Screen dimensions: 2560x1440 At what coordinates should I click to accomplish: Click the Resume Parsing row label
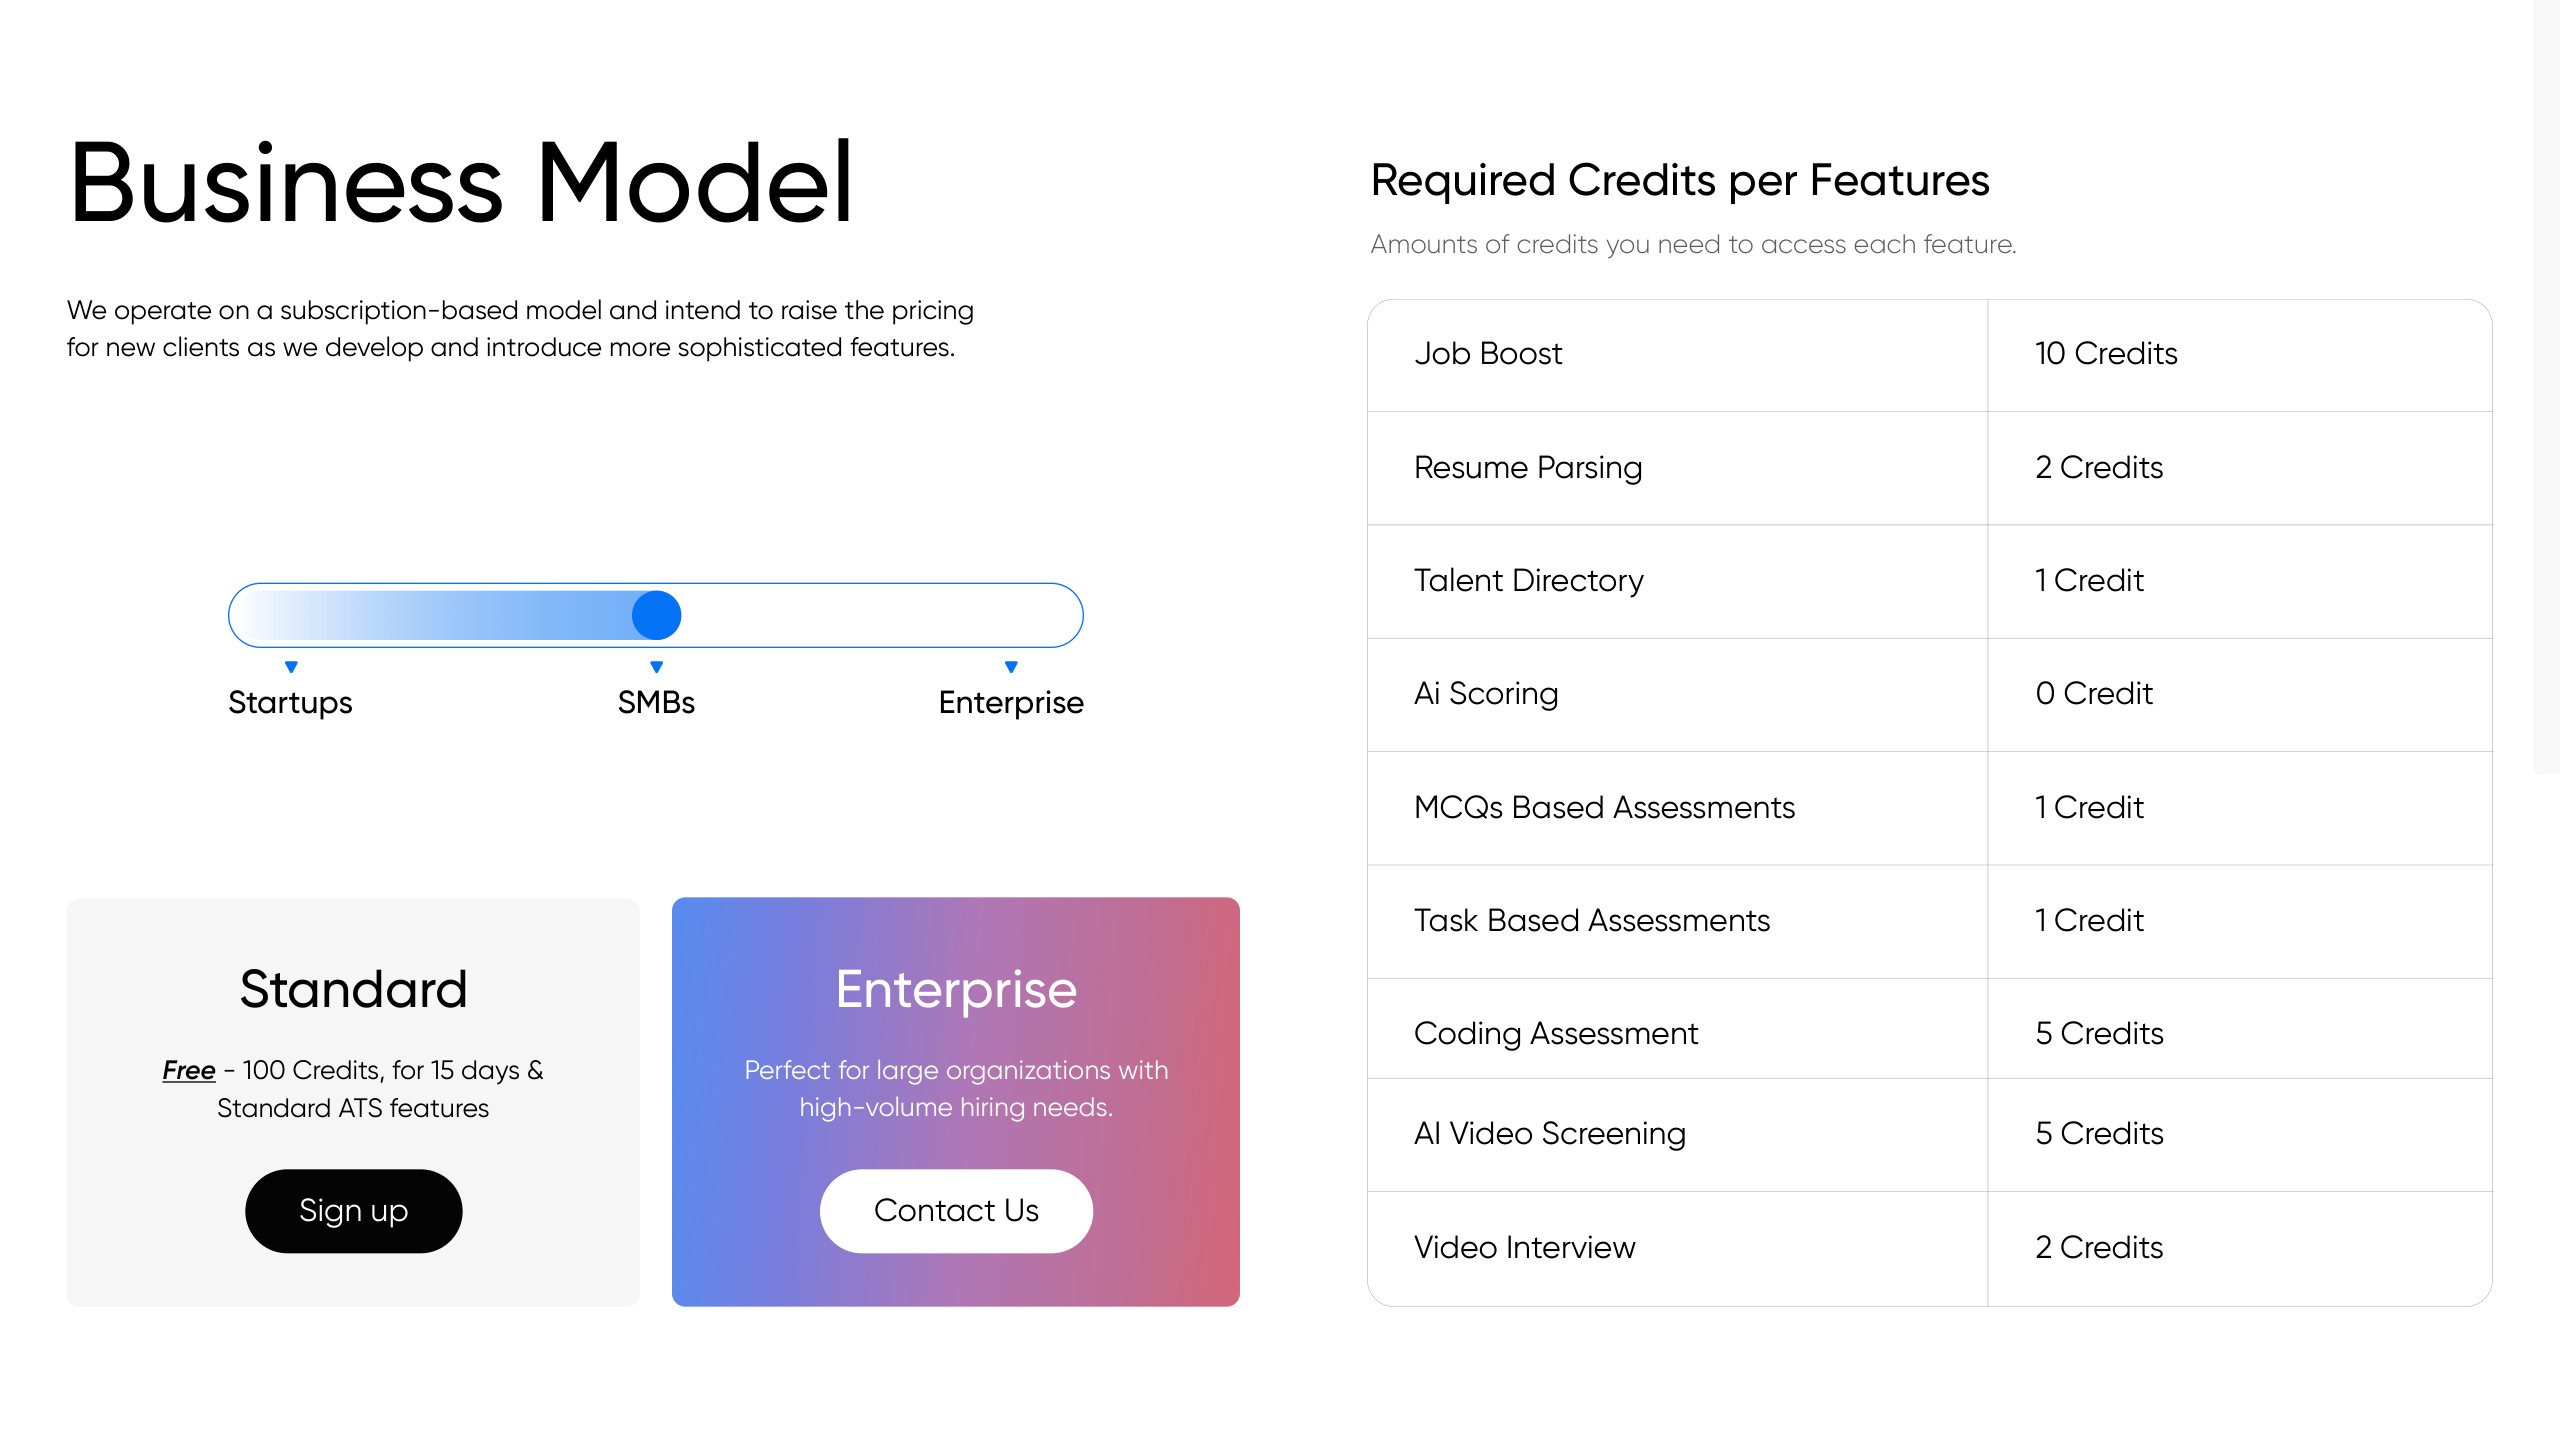click(x=1528, y=468)
